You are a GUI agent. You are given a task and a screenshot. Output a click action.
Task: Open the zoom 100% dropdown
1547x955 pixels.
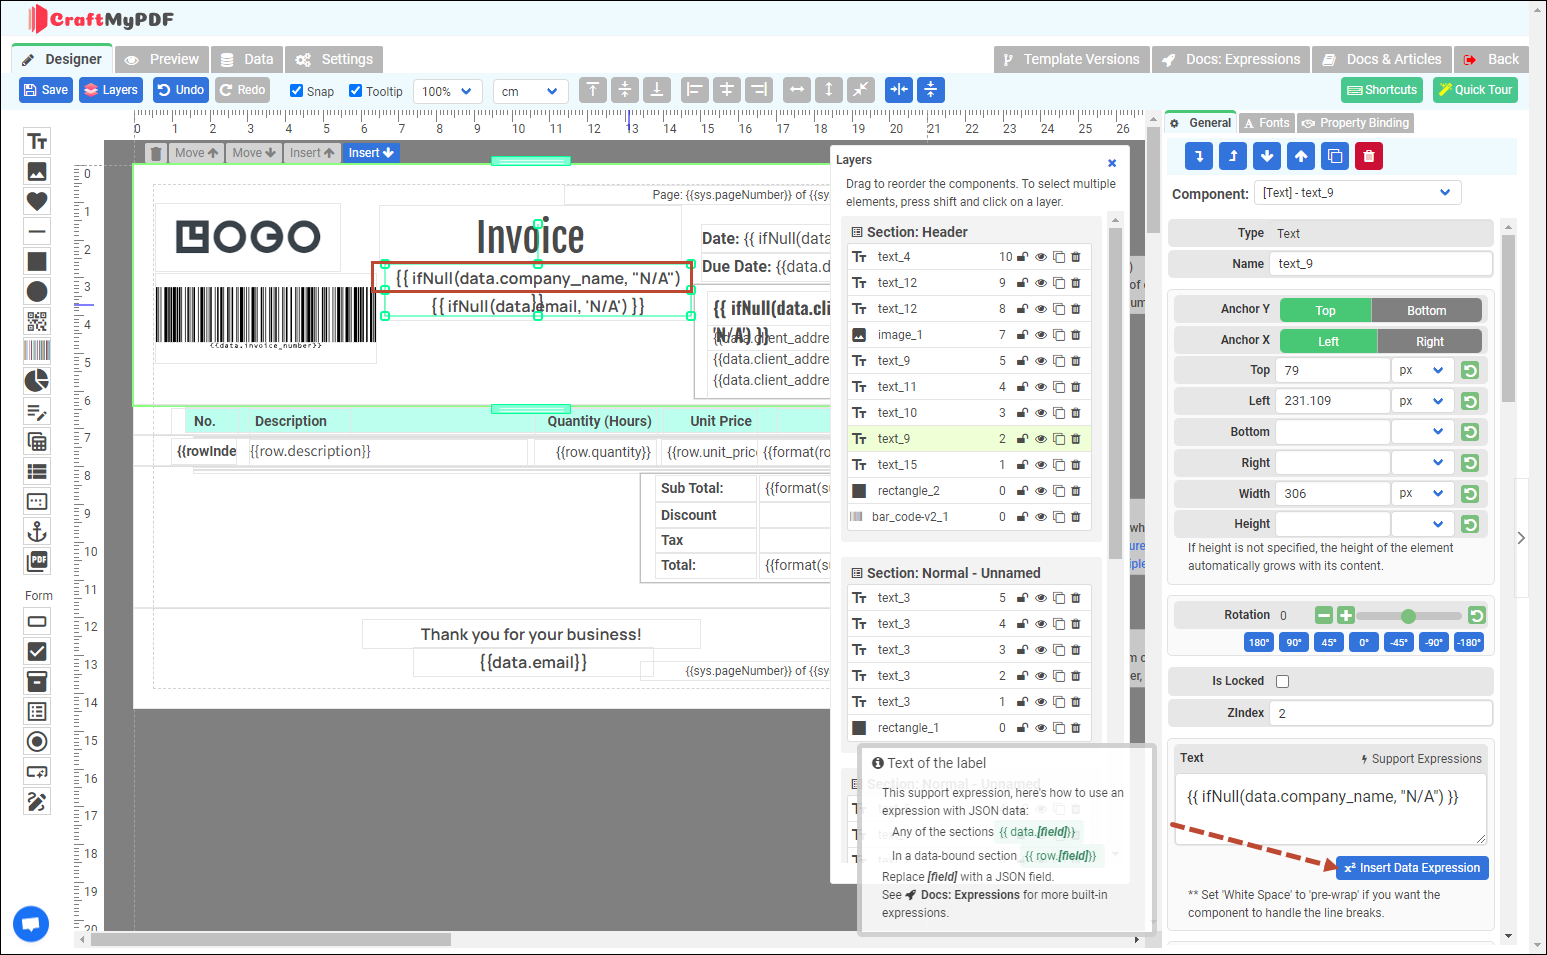tap(447, 91)
